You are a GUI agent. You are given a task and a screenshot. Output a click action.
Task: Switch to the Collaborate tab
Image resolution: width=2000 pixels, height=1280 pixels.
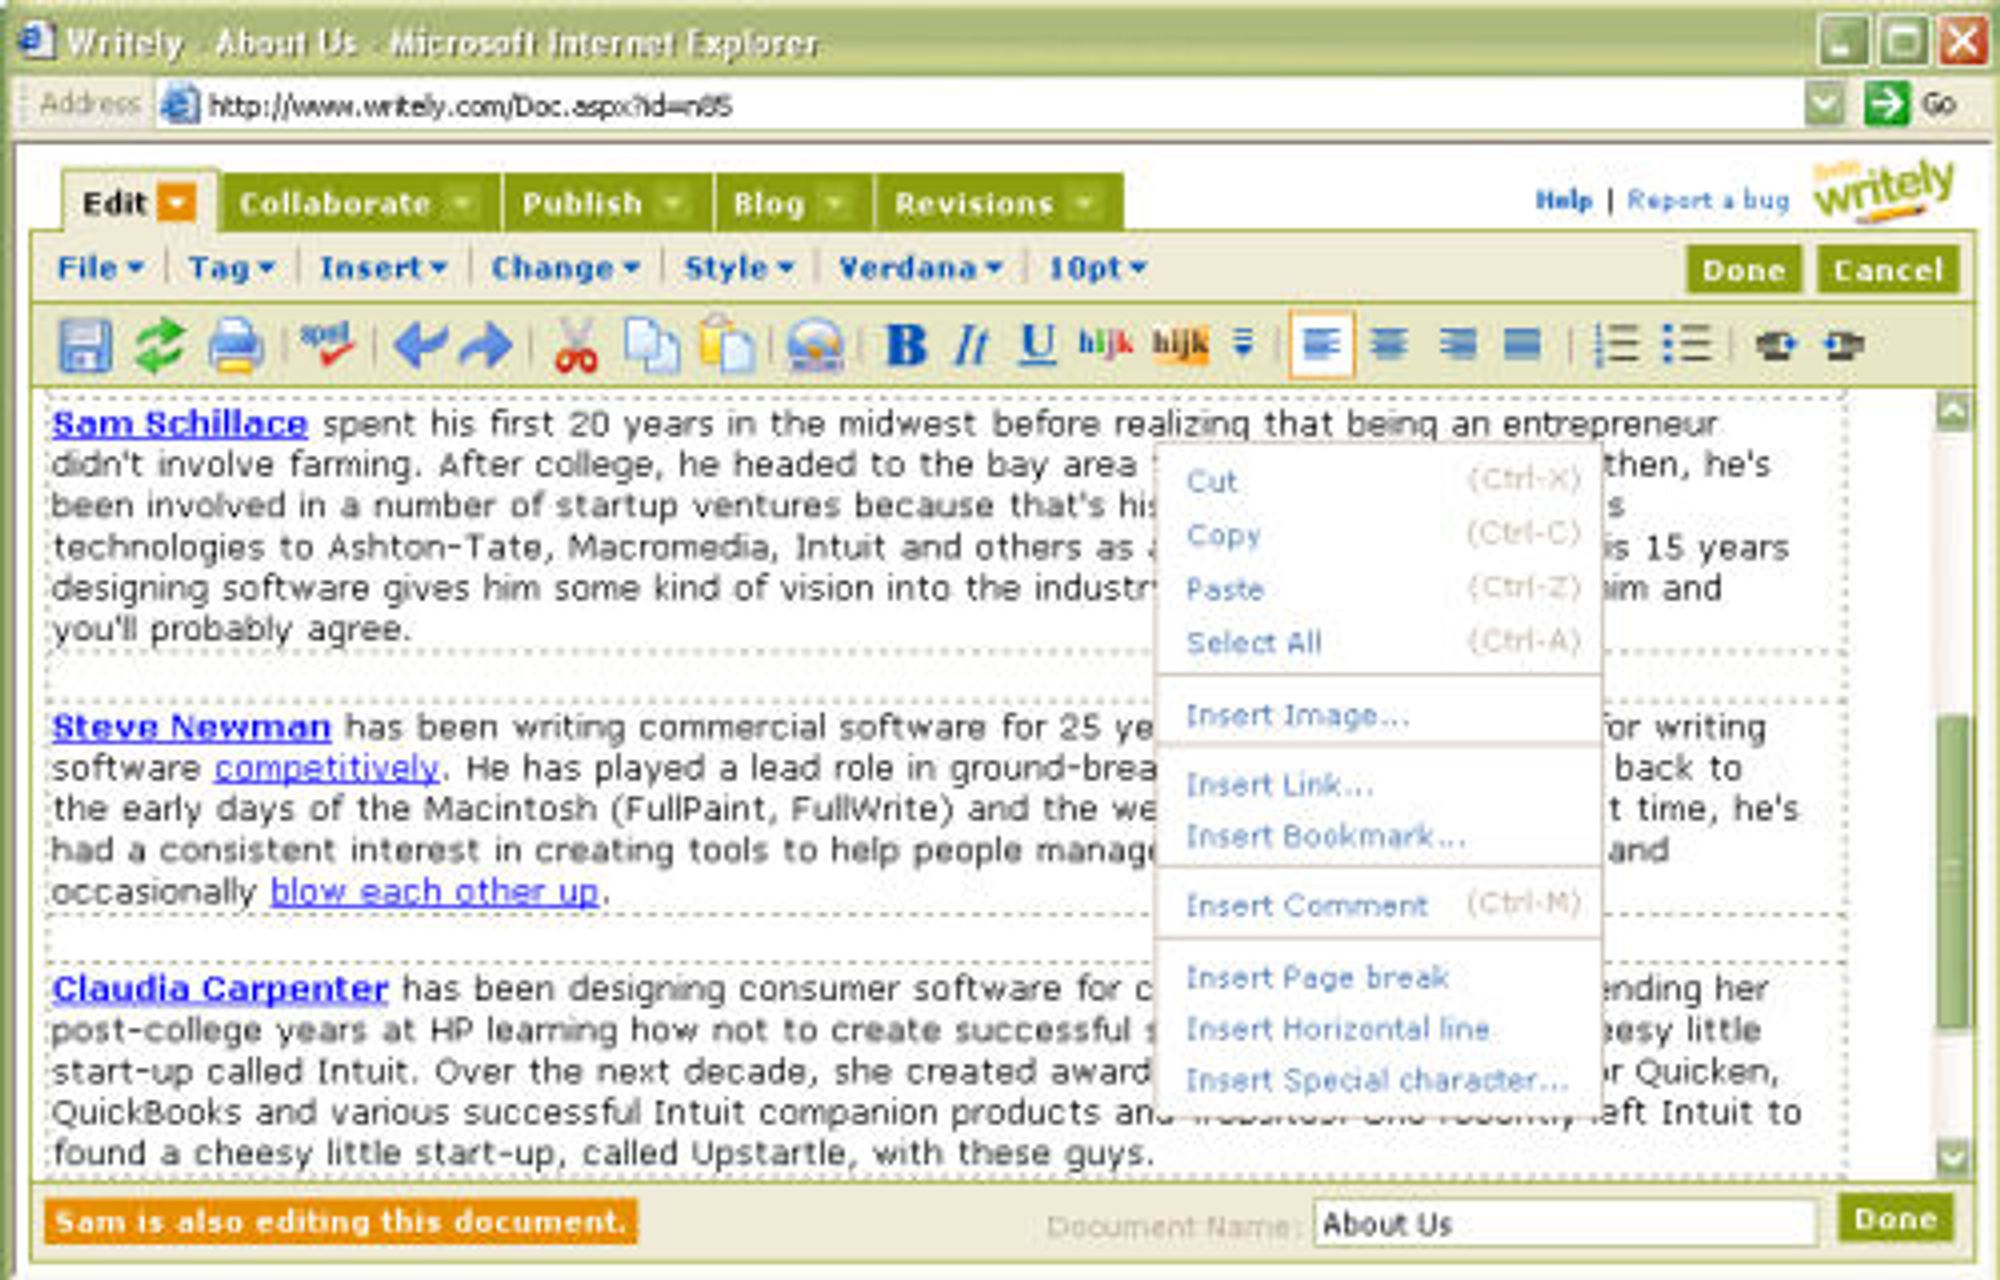(x=361, y=203)
